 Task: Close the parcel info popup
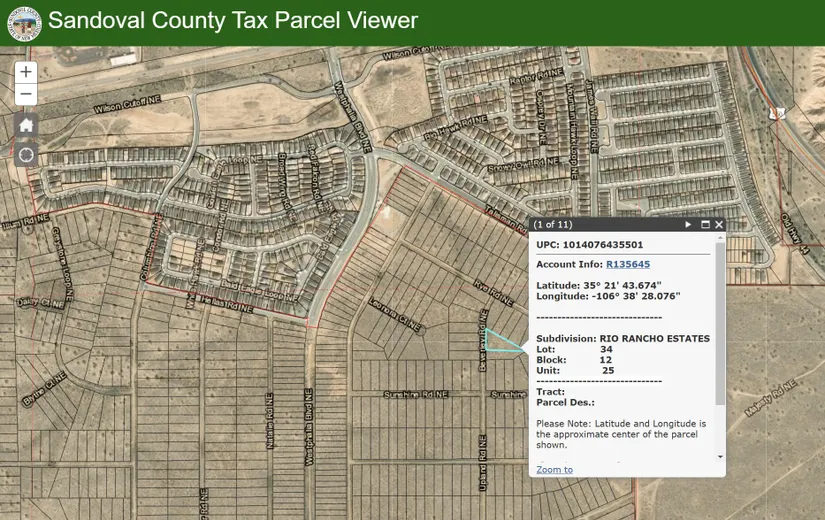pyautogui.click(x=718, y=225)
